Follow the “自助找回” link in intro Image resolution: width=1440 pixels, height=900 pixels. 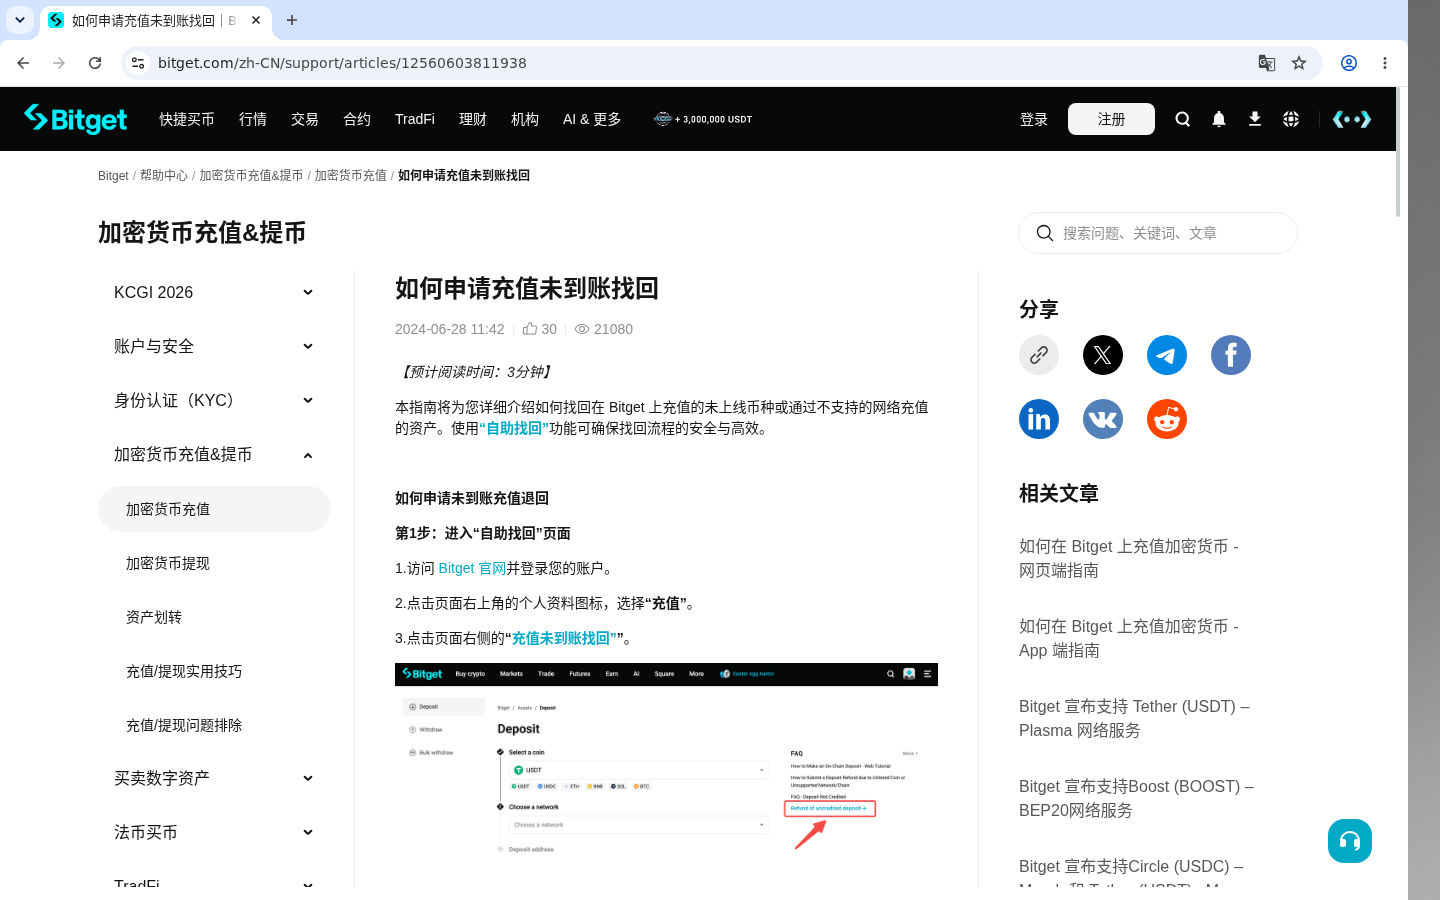tap(514, 428)
